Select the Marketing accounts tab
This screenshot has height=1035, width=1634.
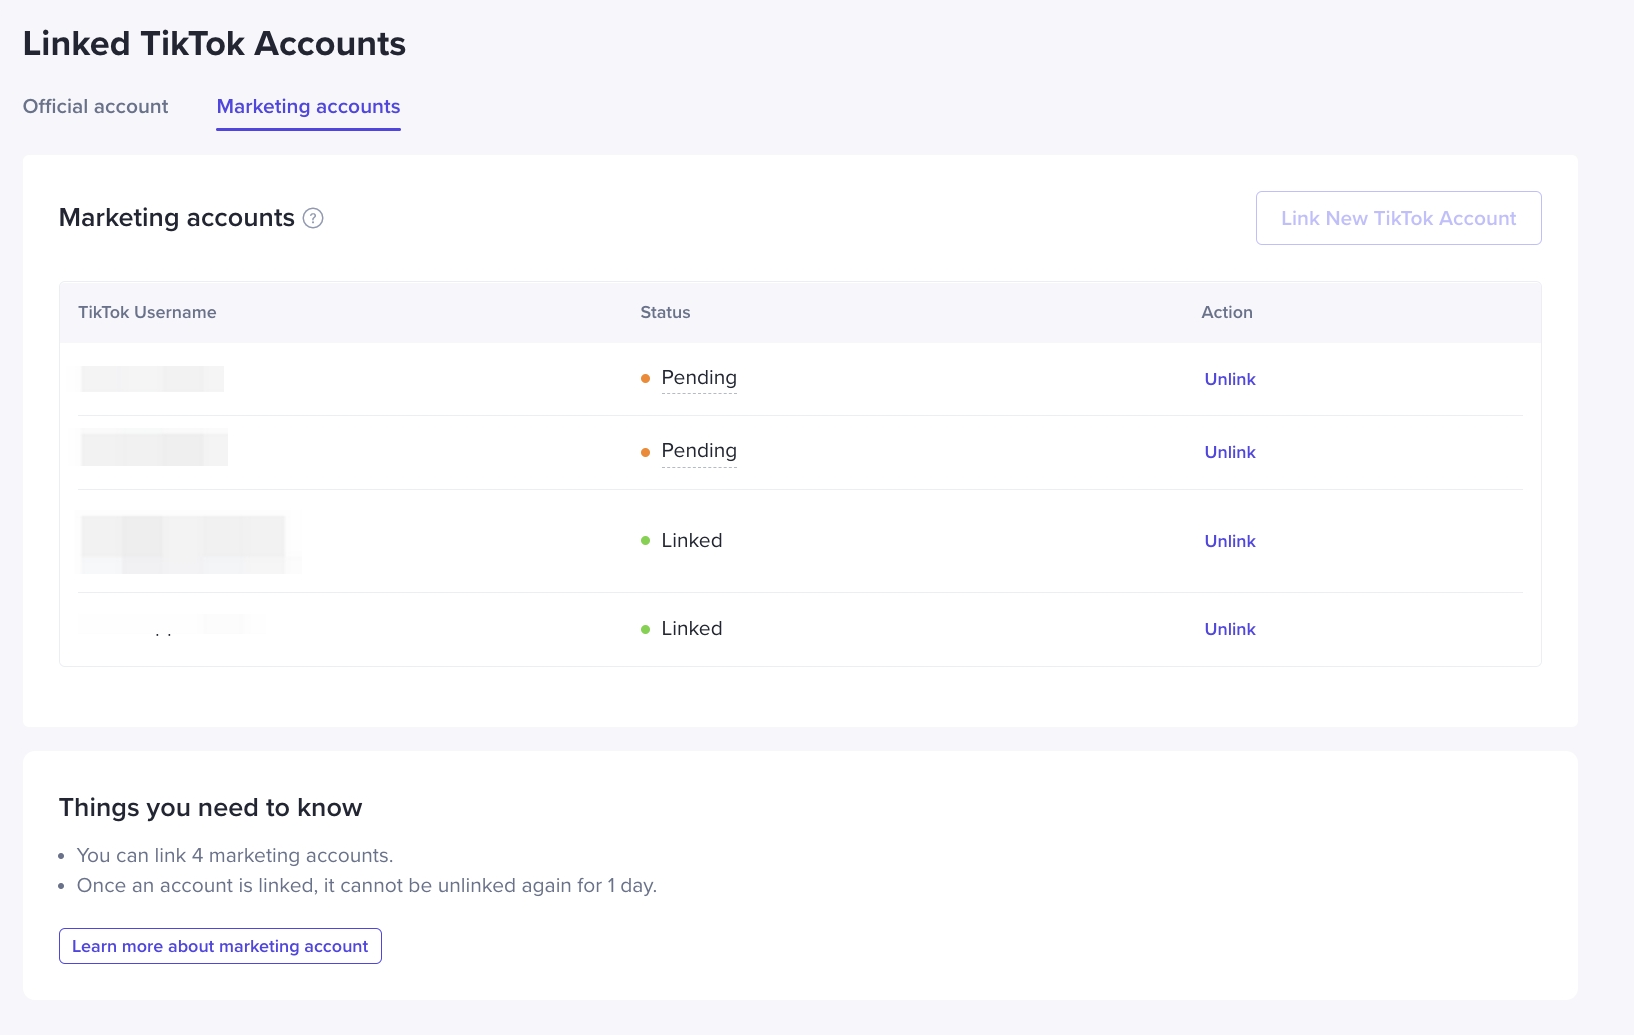[307, 106]
